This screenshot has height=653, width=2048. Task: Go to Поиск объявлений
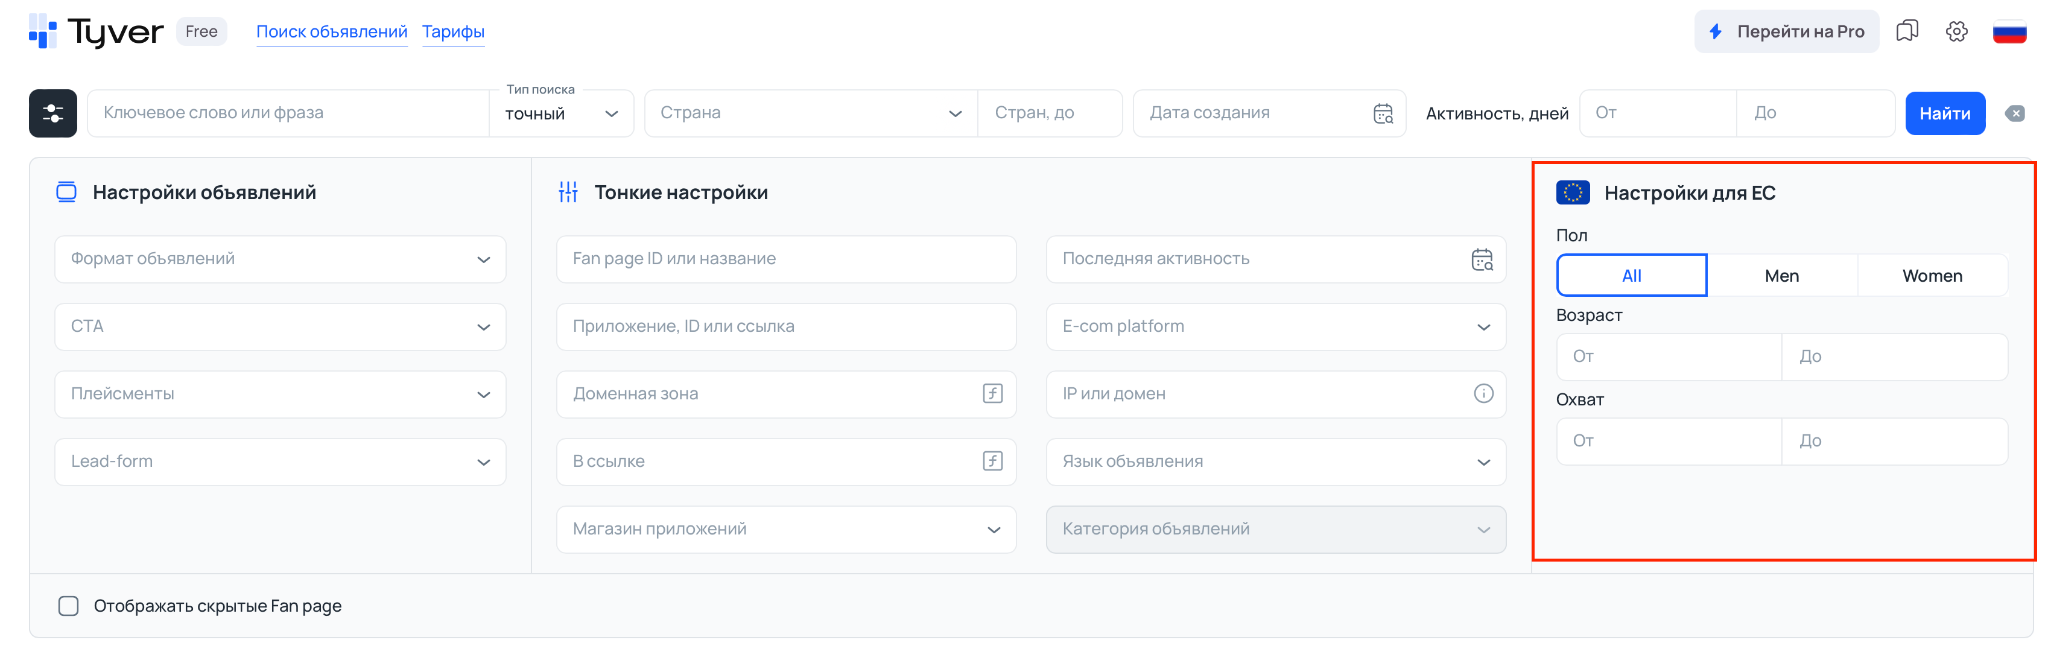click(x=332, y=32)
